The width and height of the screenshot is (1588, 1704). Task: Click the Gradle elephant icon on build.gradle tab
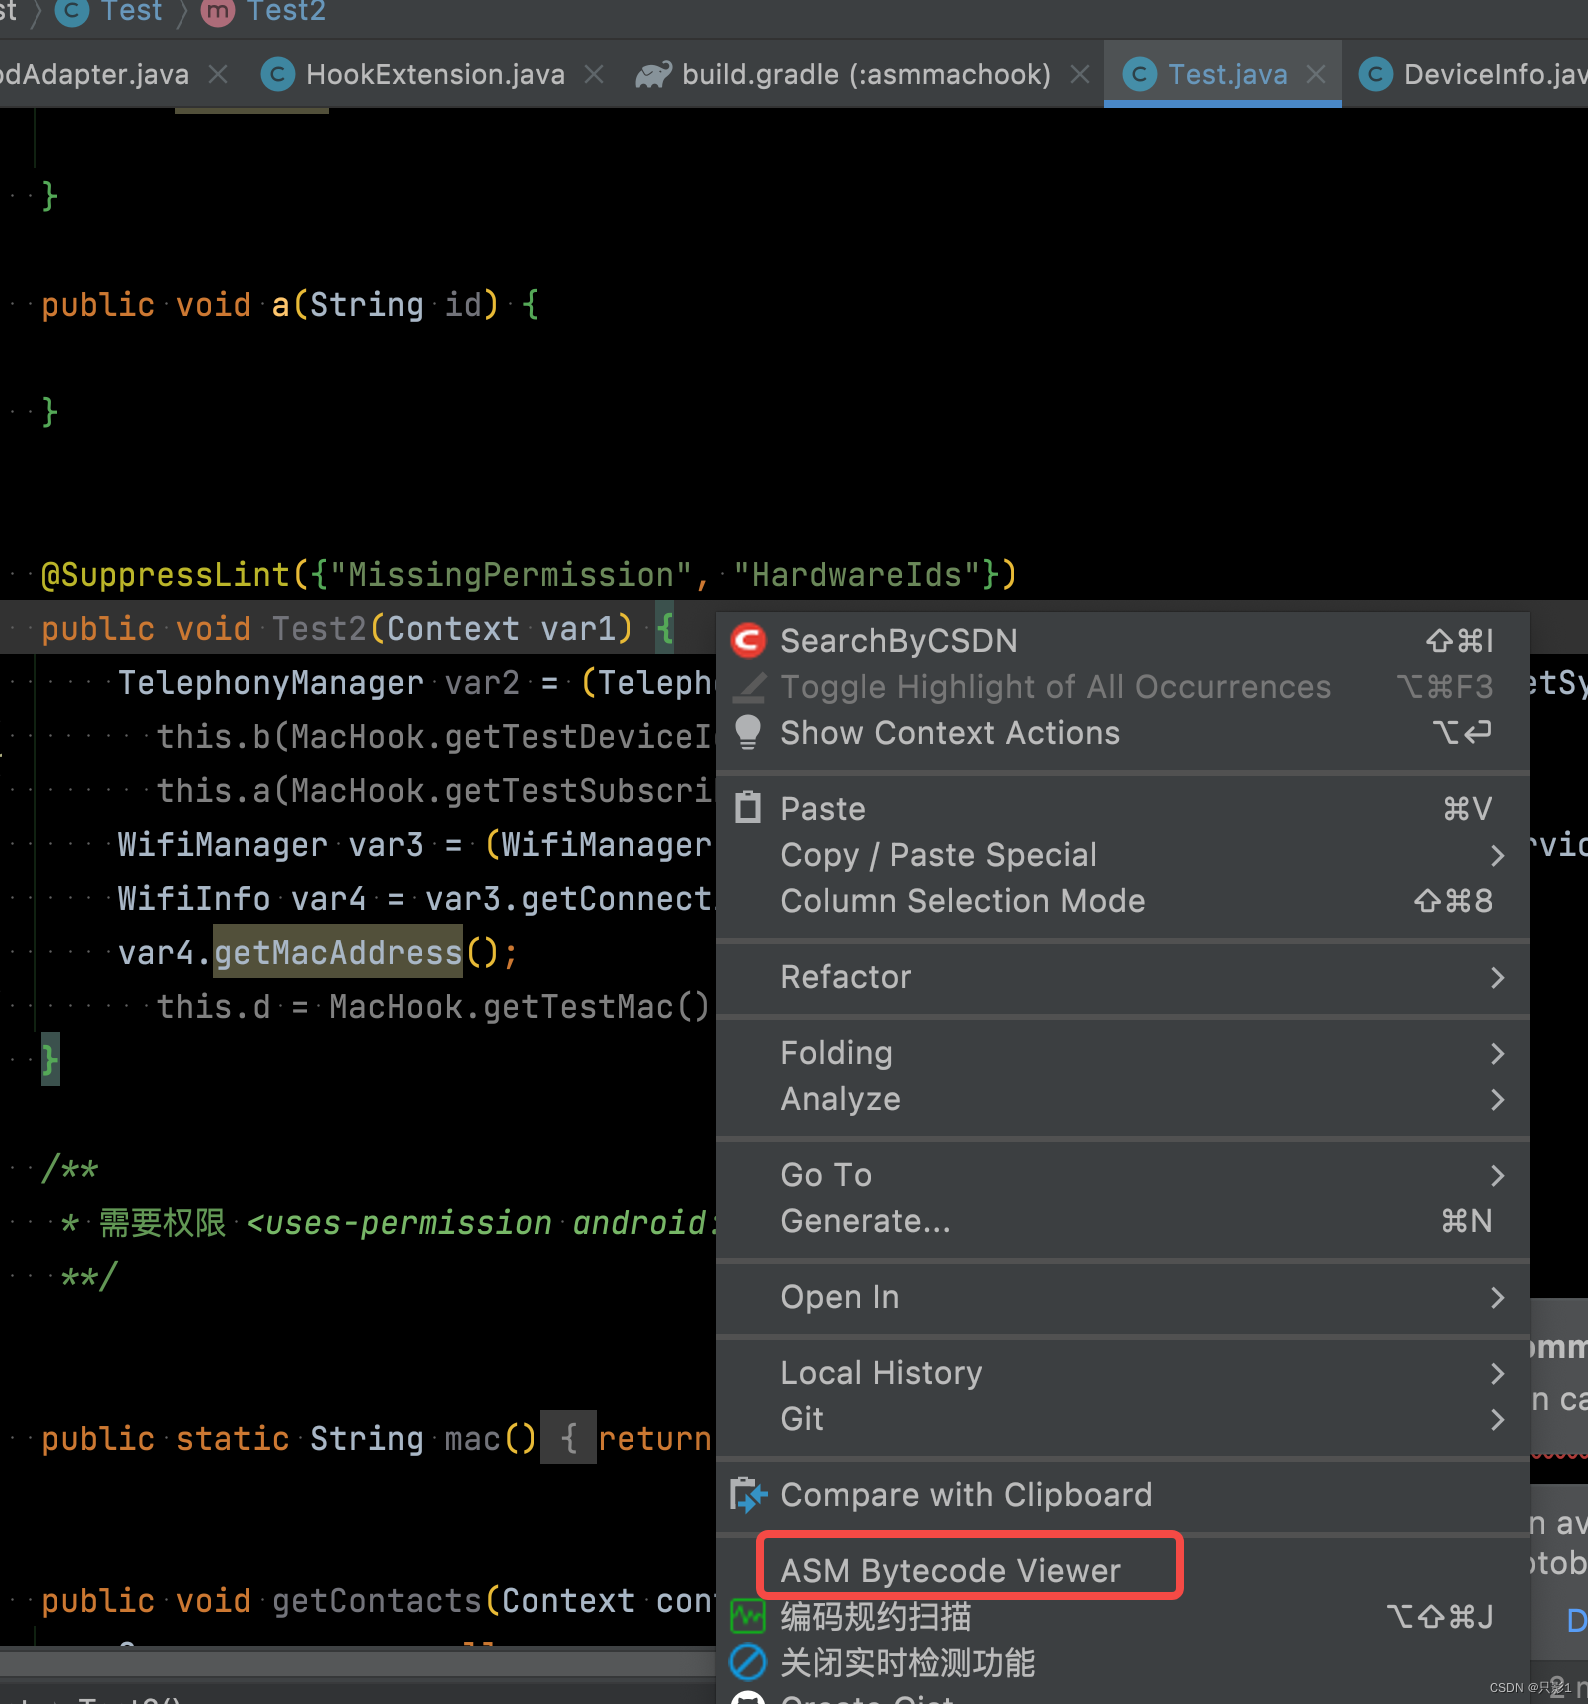(x=654, y=74)
